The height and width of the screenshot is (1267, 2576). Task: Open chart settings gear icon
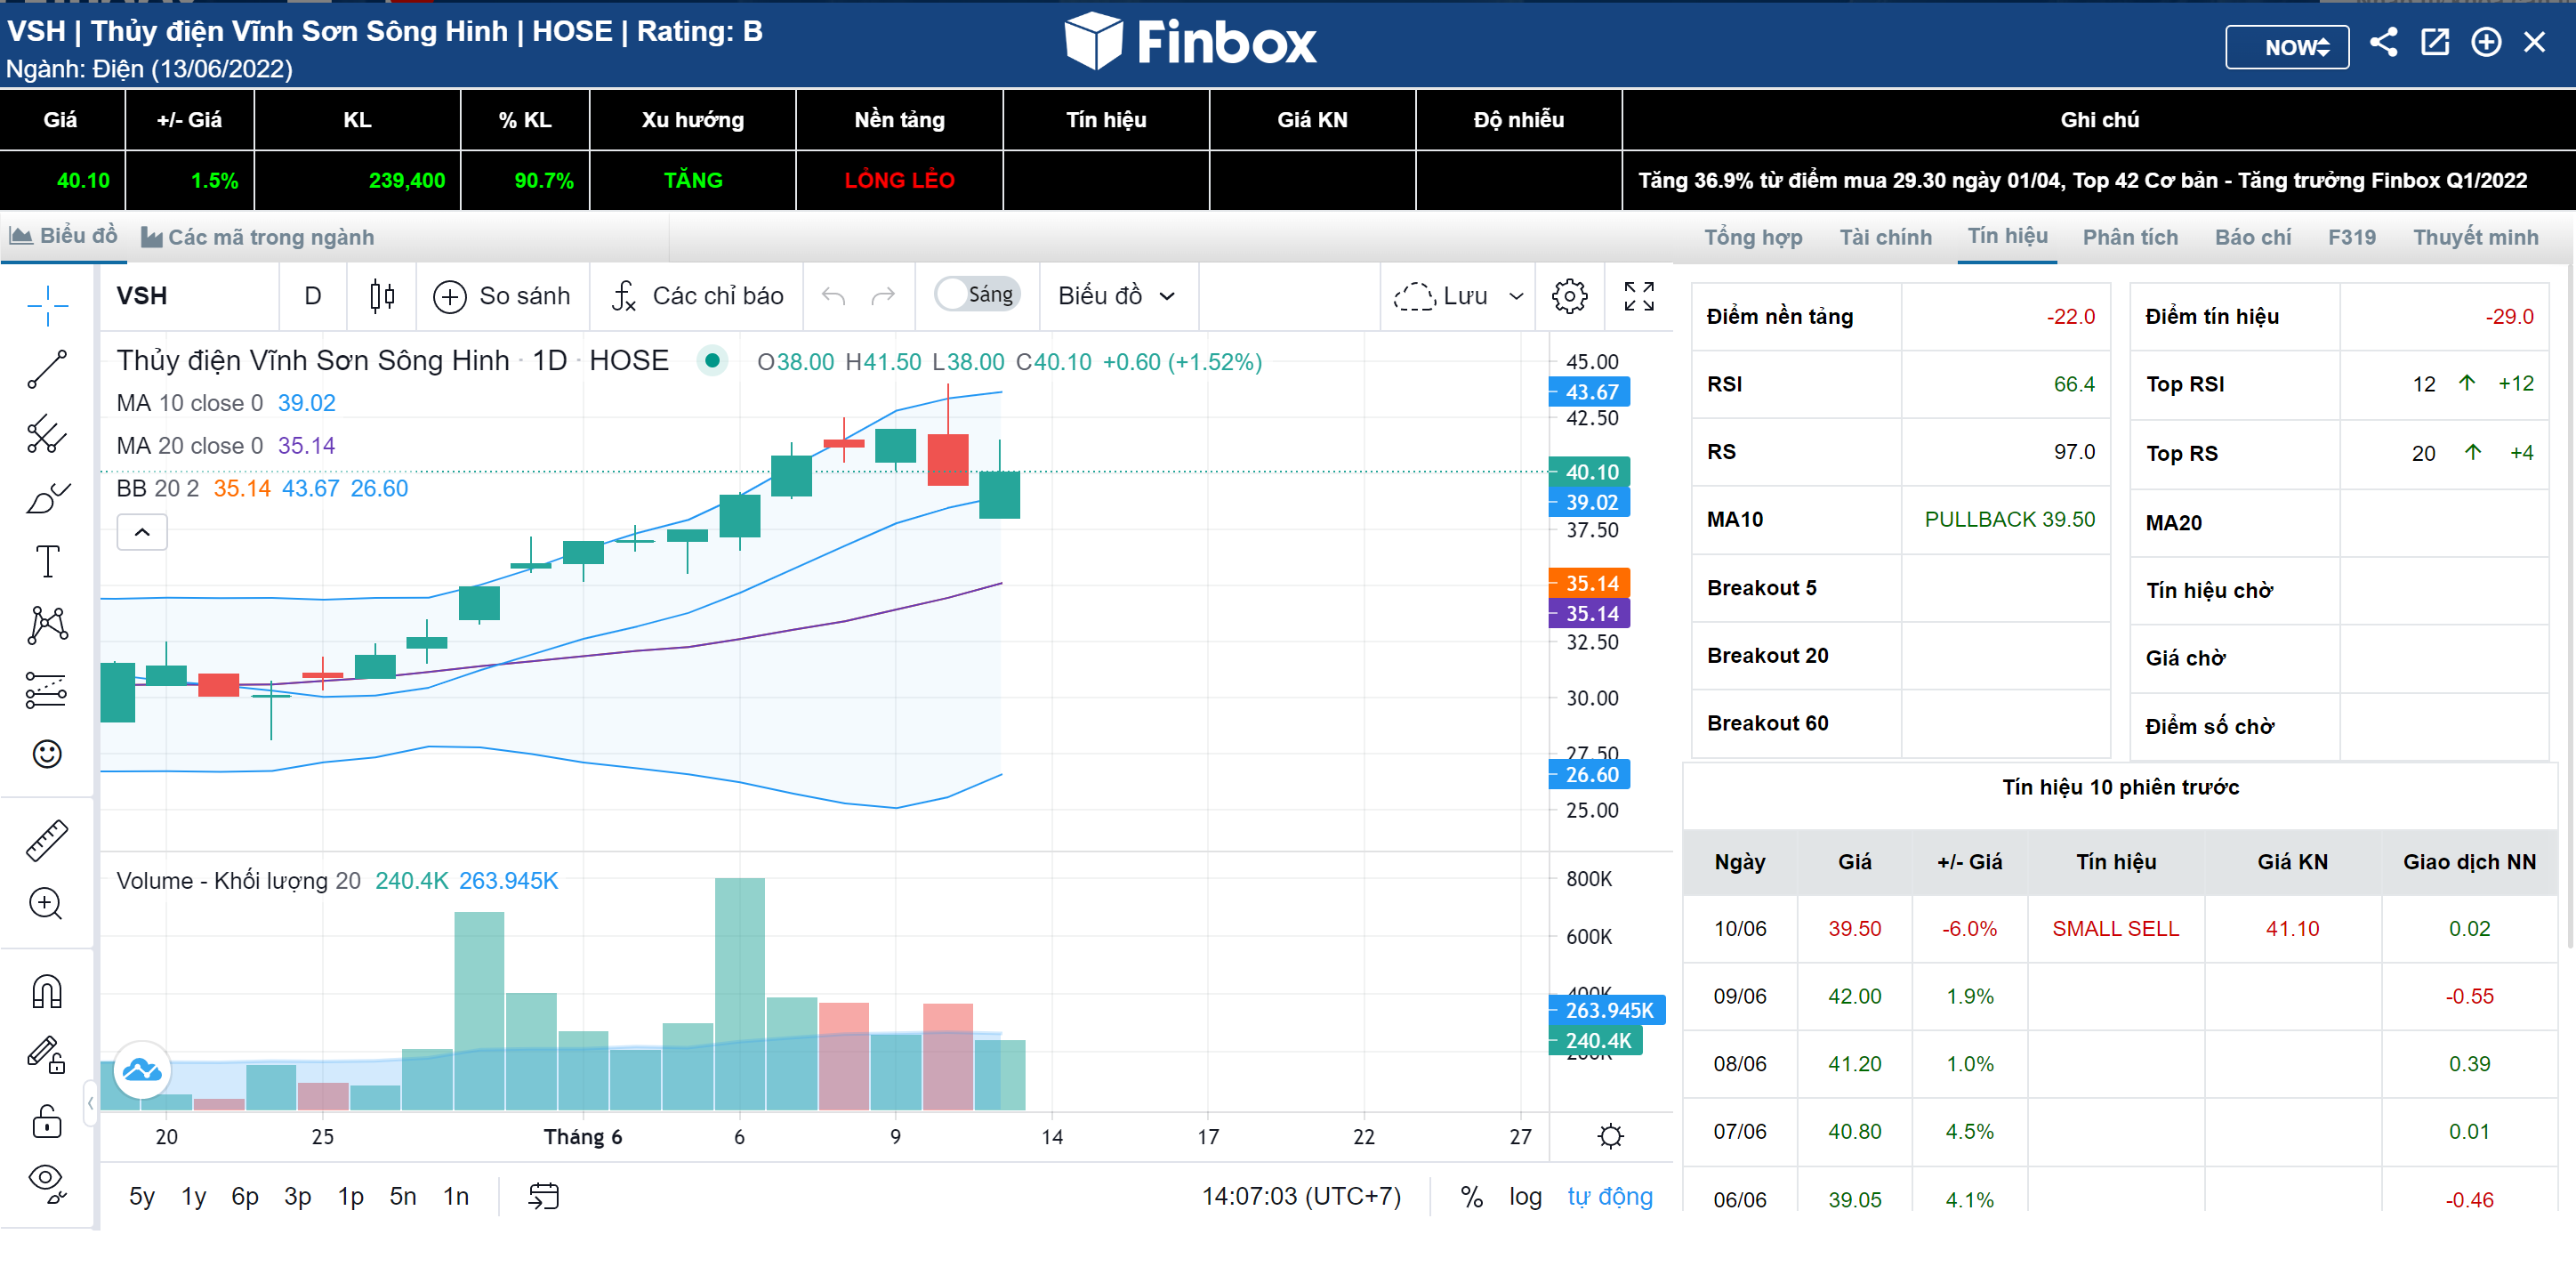tap(1569, 296)
